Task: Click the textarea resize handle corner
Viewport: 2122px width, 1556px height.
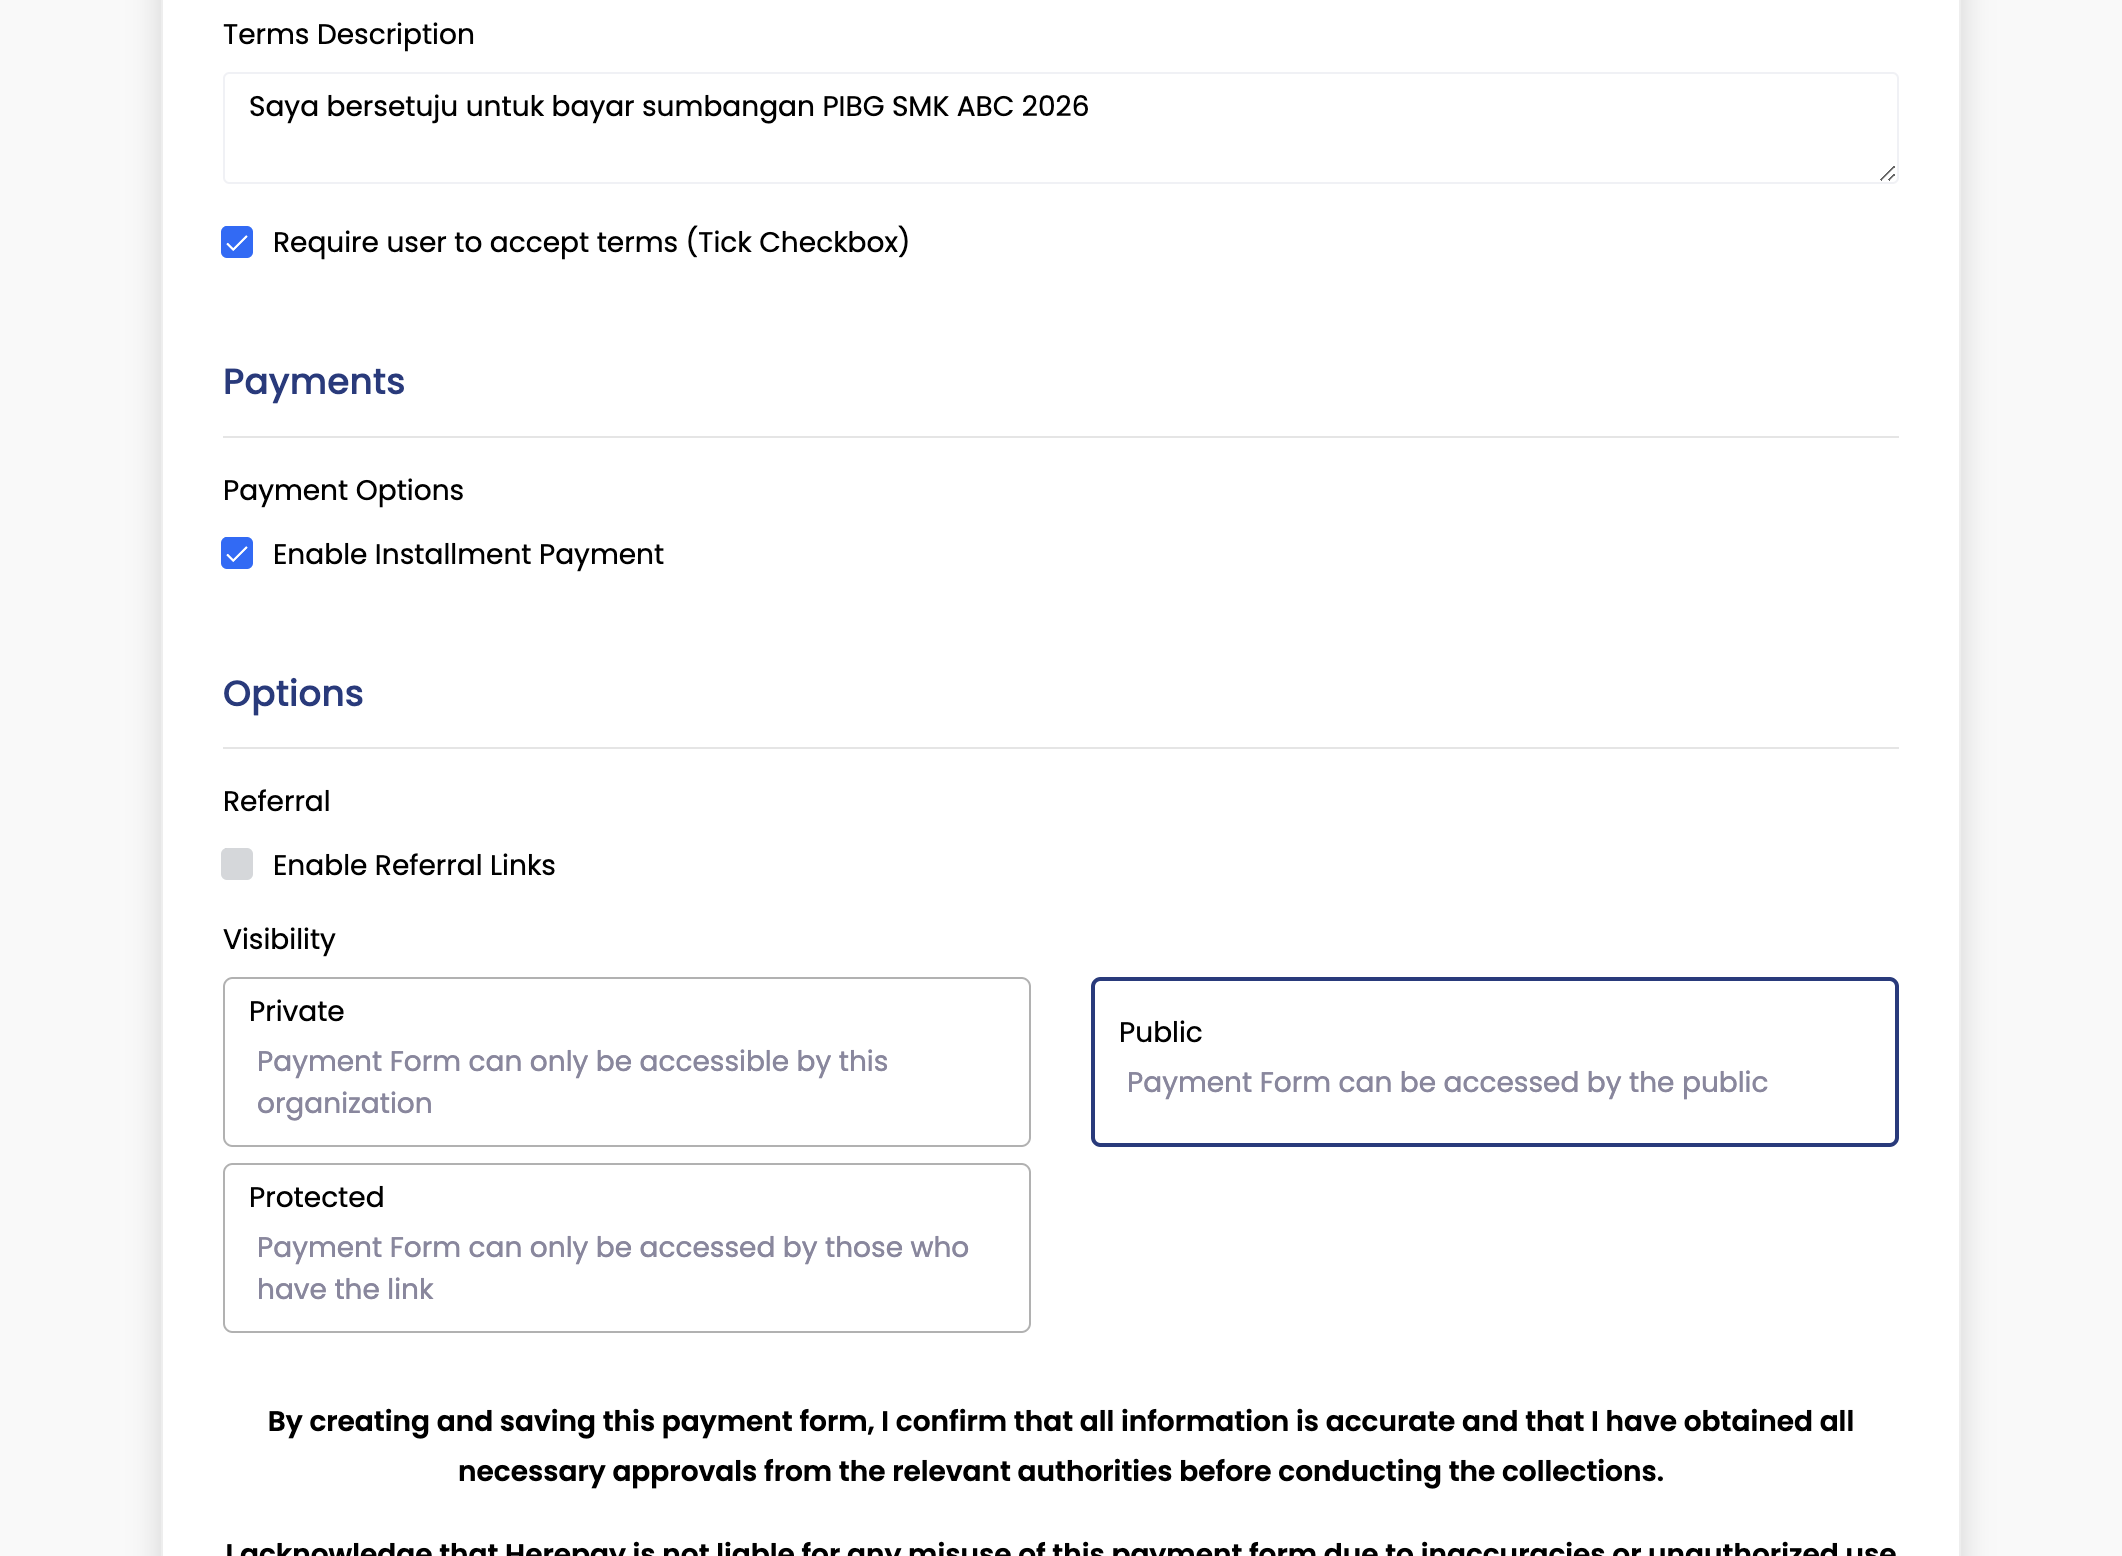Action: 1887,173
